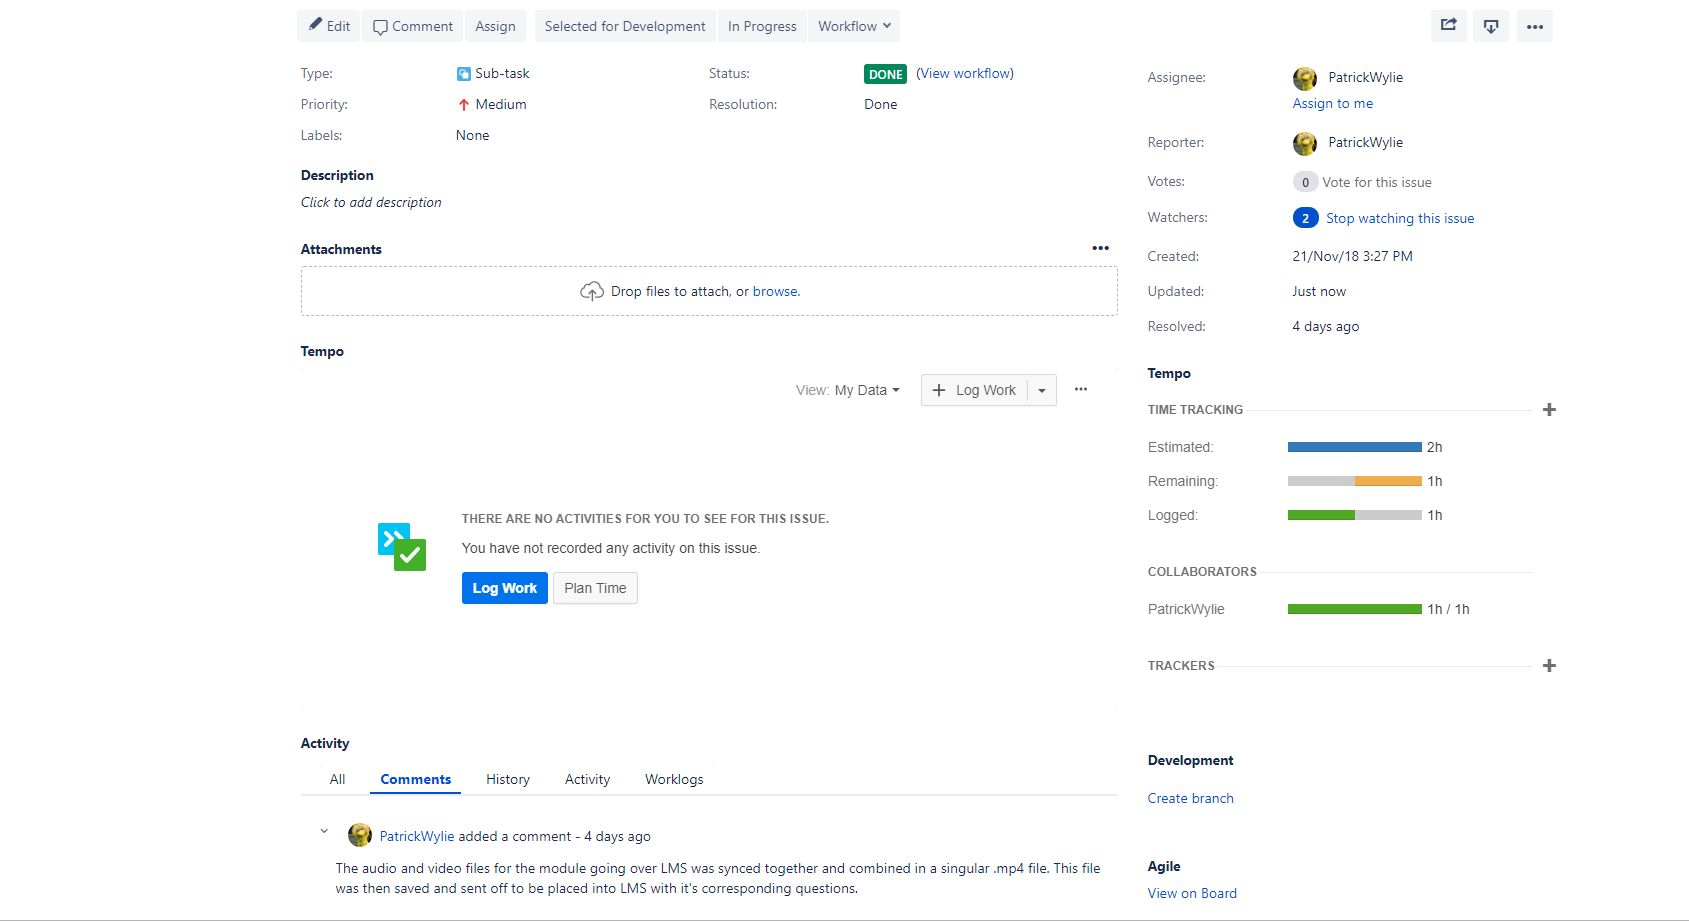The height and width of the screenshot is (923, 1689).
Task: Click the Assign to me link
Action: (x=1333, y=104)
